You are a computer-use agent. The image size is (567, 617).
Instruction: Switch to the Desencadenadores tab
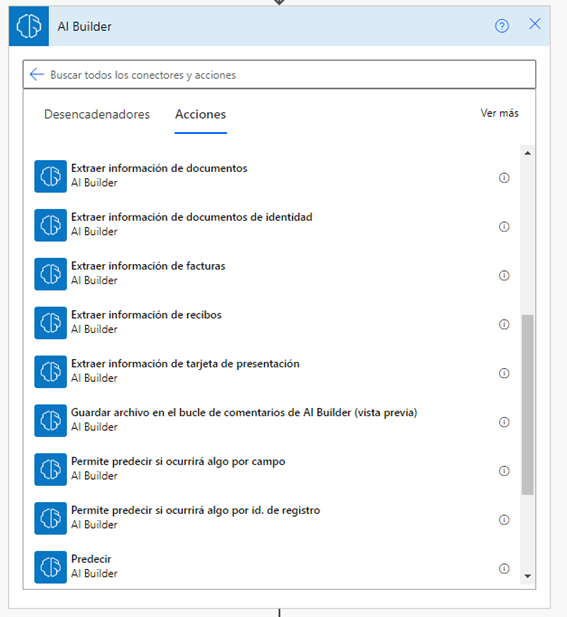97,115
